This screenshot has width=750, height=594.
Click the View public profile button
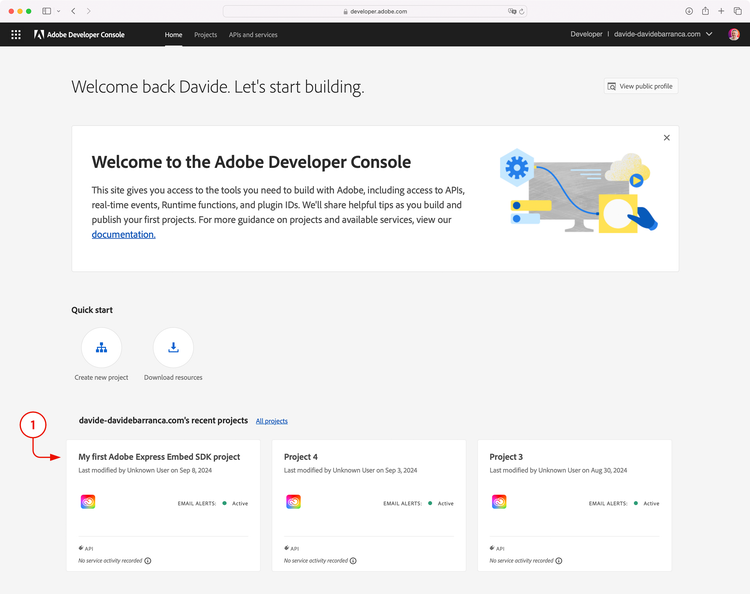click(x=640, y=86)
